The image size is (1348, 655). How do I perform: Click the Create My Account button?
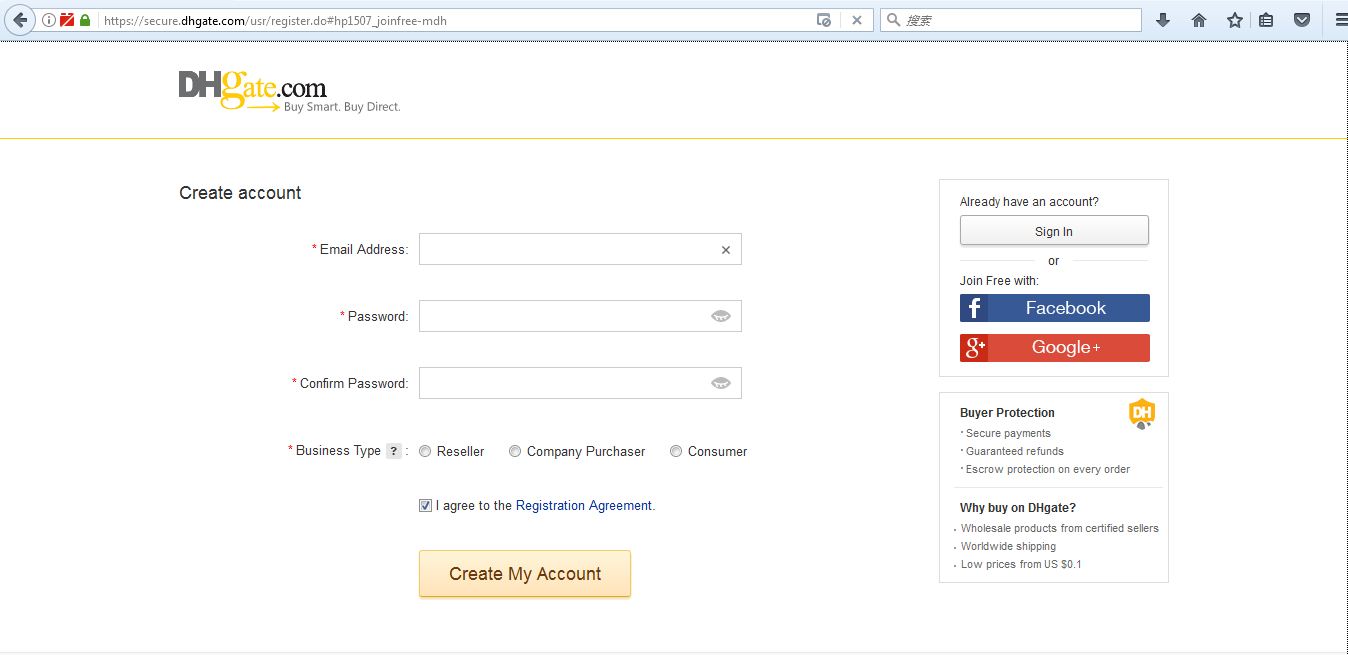524,573
